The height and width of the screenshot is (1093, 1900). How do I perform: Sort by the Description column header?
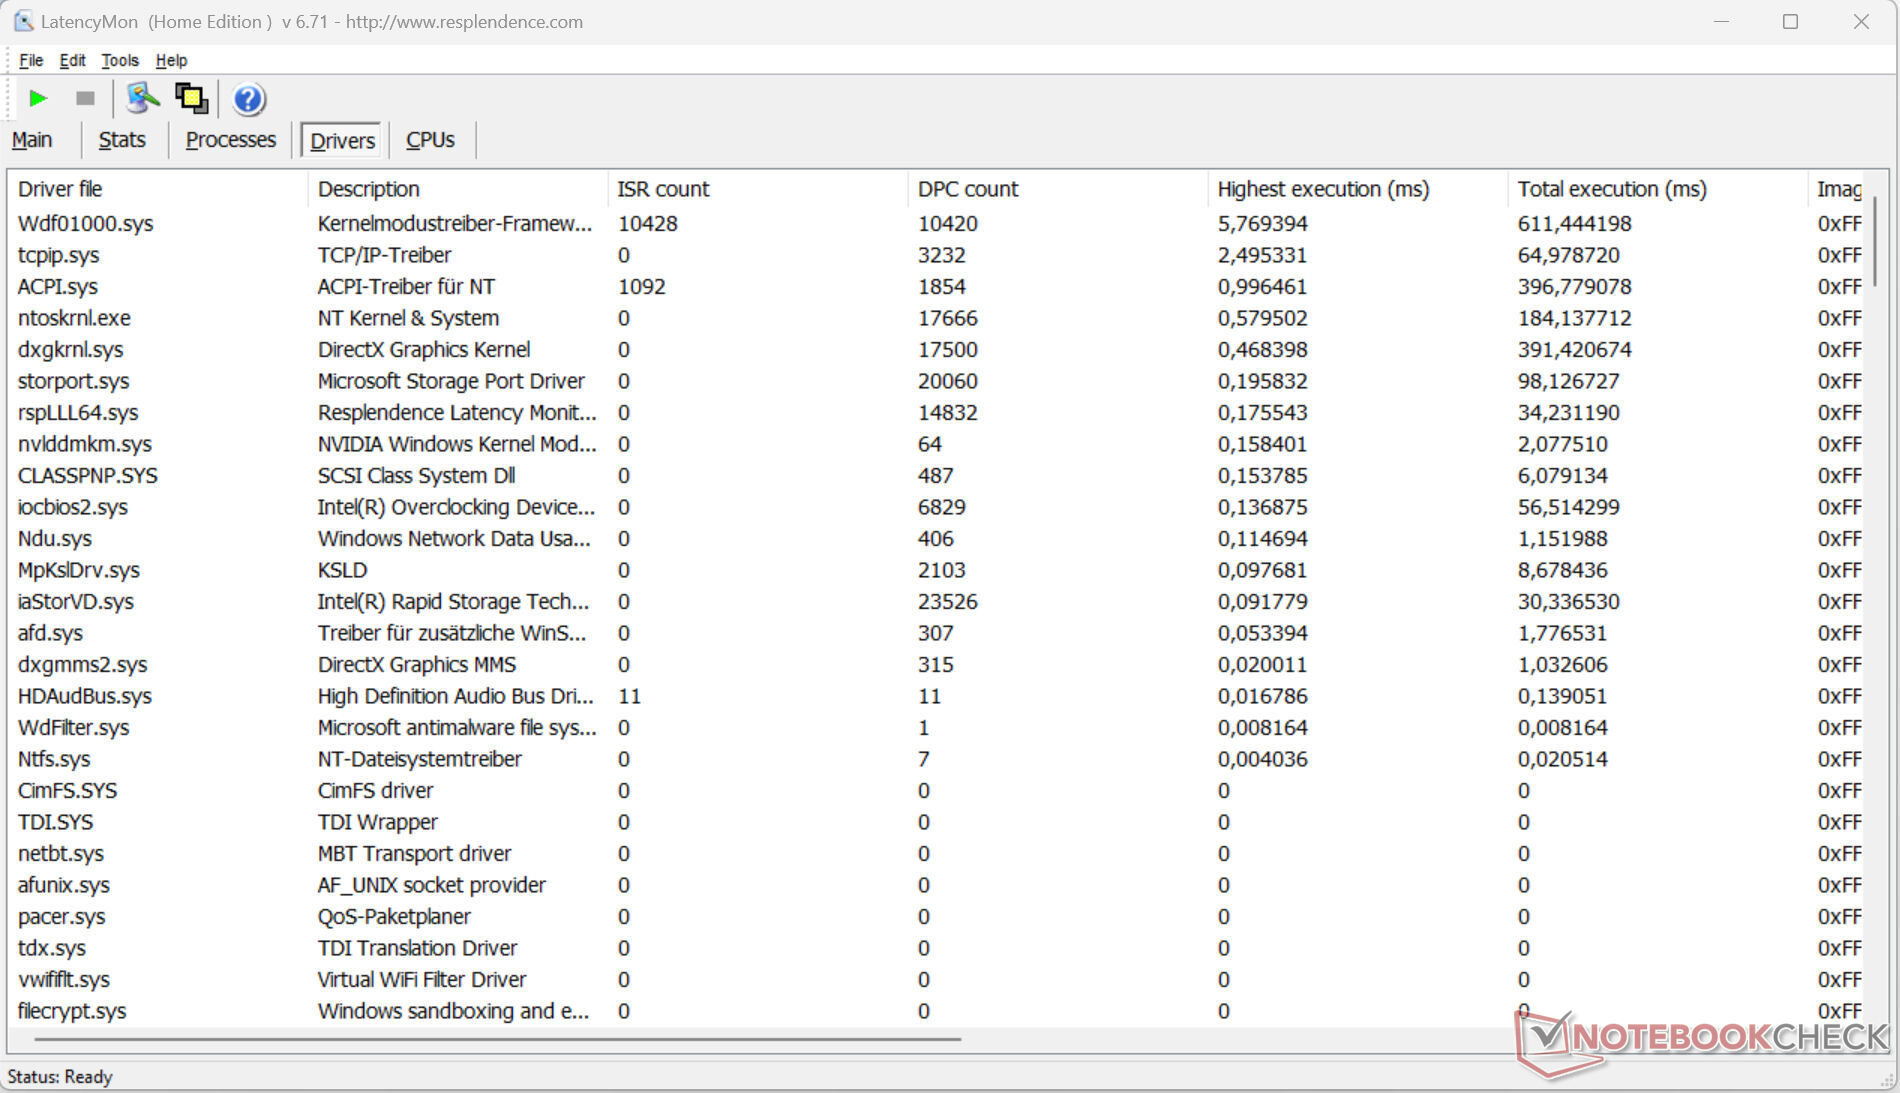[x=458, y=189]
